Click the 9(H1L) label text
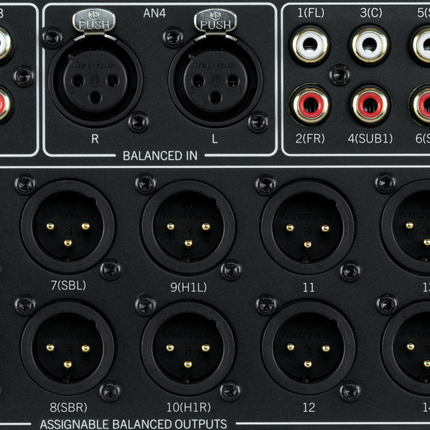430x430 pixels. click(189, 287)
